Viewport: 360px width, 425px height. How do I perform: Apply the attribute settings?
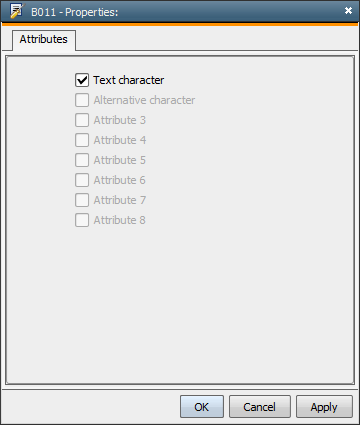point(324,407)
